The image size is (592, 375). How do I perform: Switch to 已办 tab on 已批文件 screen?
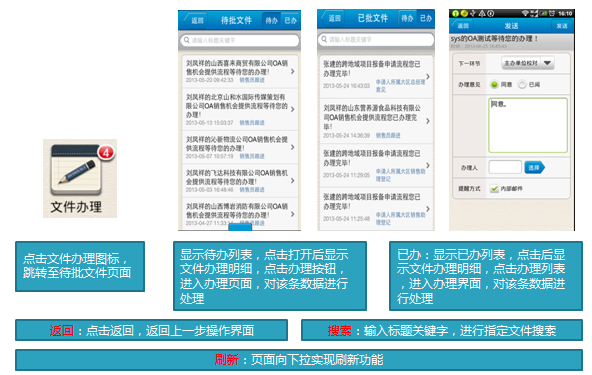pyautogui.click(x=426, y=18)
